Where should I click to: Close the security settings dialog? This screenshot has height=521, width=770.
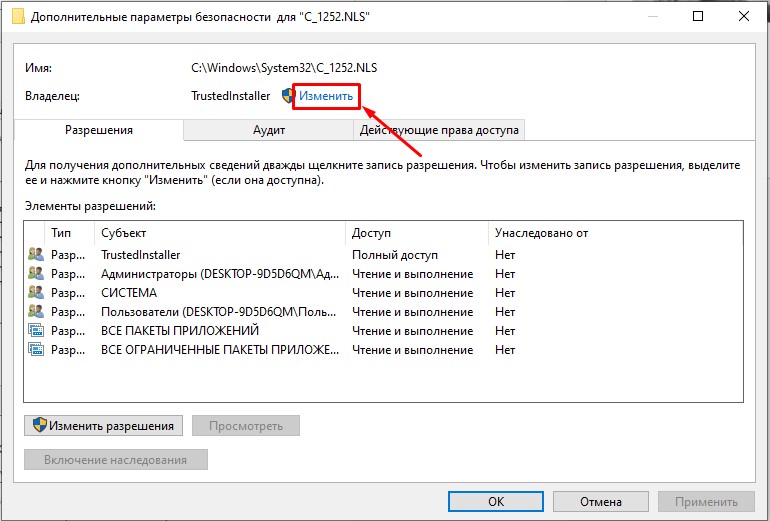pos(743,16)
